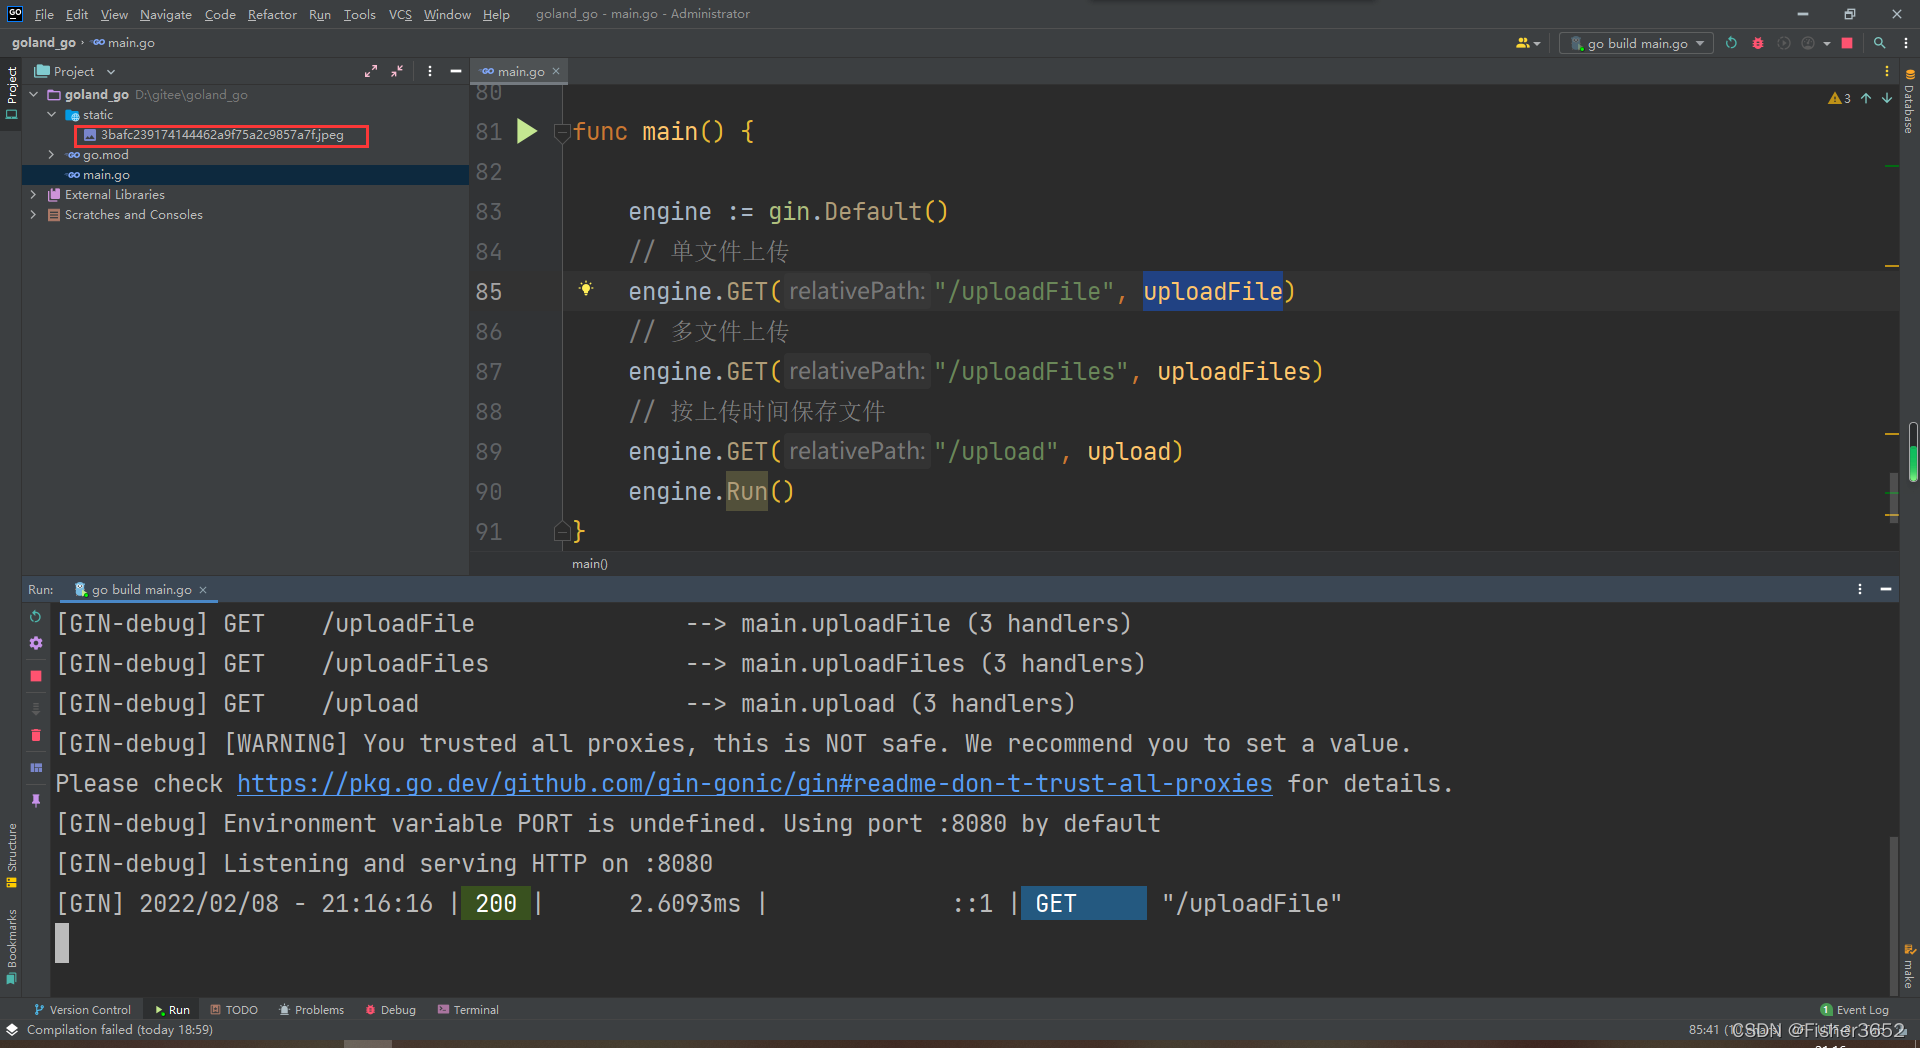1920x1048 pixels.
Task: Open editor tabs three-dot menu
Action: coord(1887,71)
